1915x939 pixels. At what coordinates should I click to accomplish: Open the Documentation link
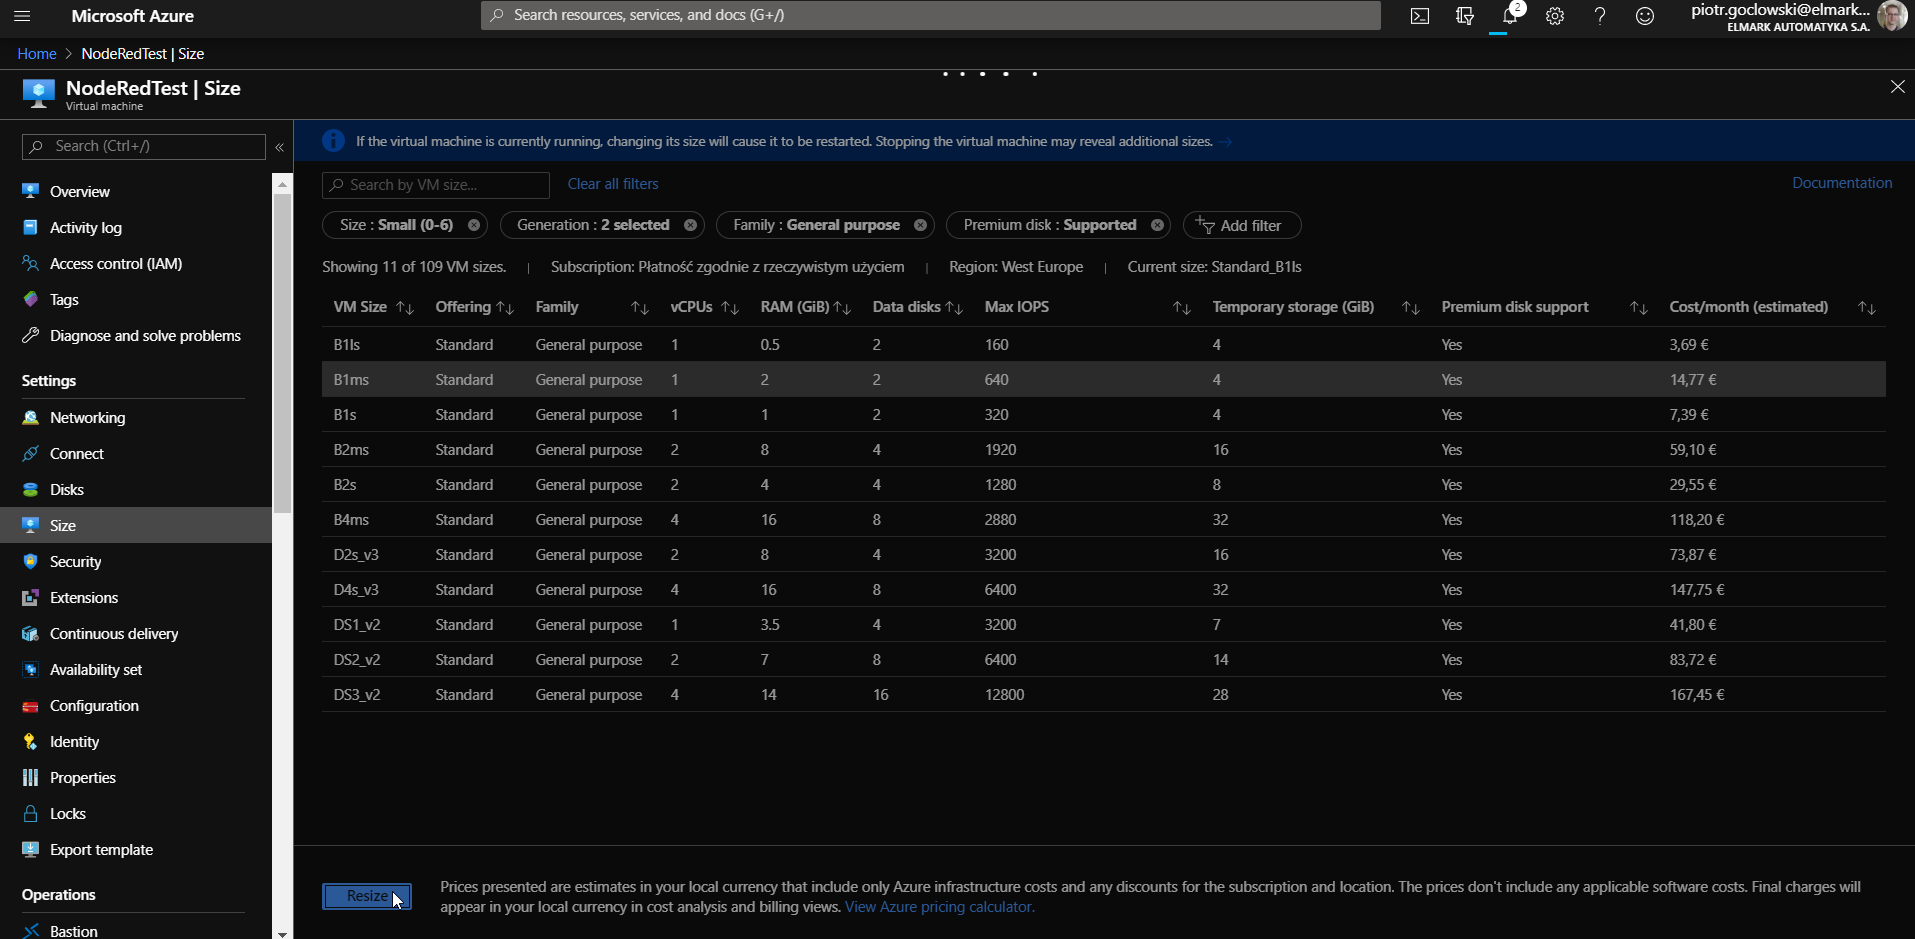tap(1842, 183)
